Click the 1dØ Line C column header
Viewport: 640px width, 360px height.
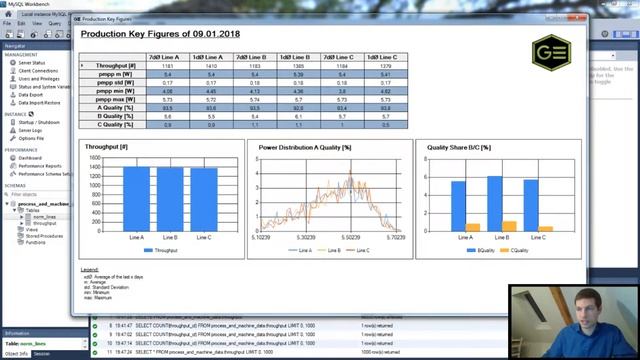pyautogui.click(x=386, y=57)
